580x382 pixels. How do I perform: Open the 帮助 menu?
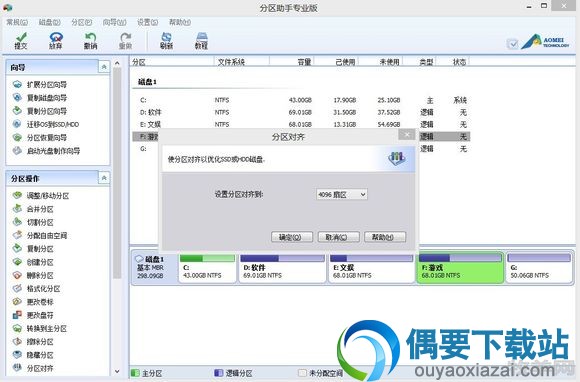click(x=180, y=23)
